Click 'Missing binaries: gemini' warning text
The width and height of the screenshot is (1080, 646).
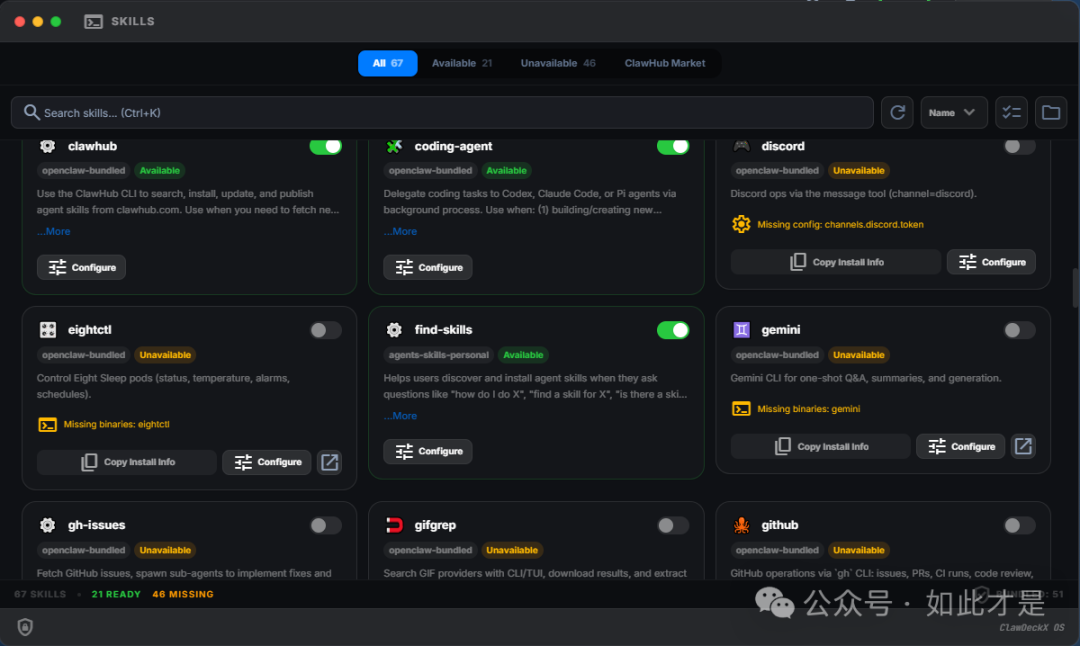coord(809,409)
